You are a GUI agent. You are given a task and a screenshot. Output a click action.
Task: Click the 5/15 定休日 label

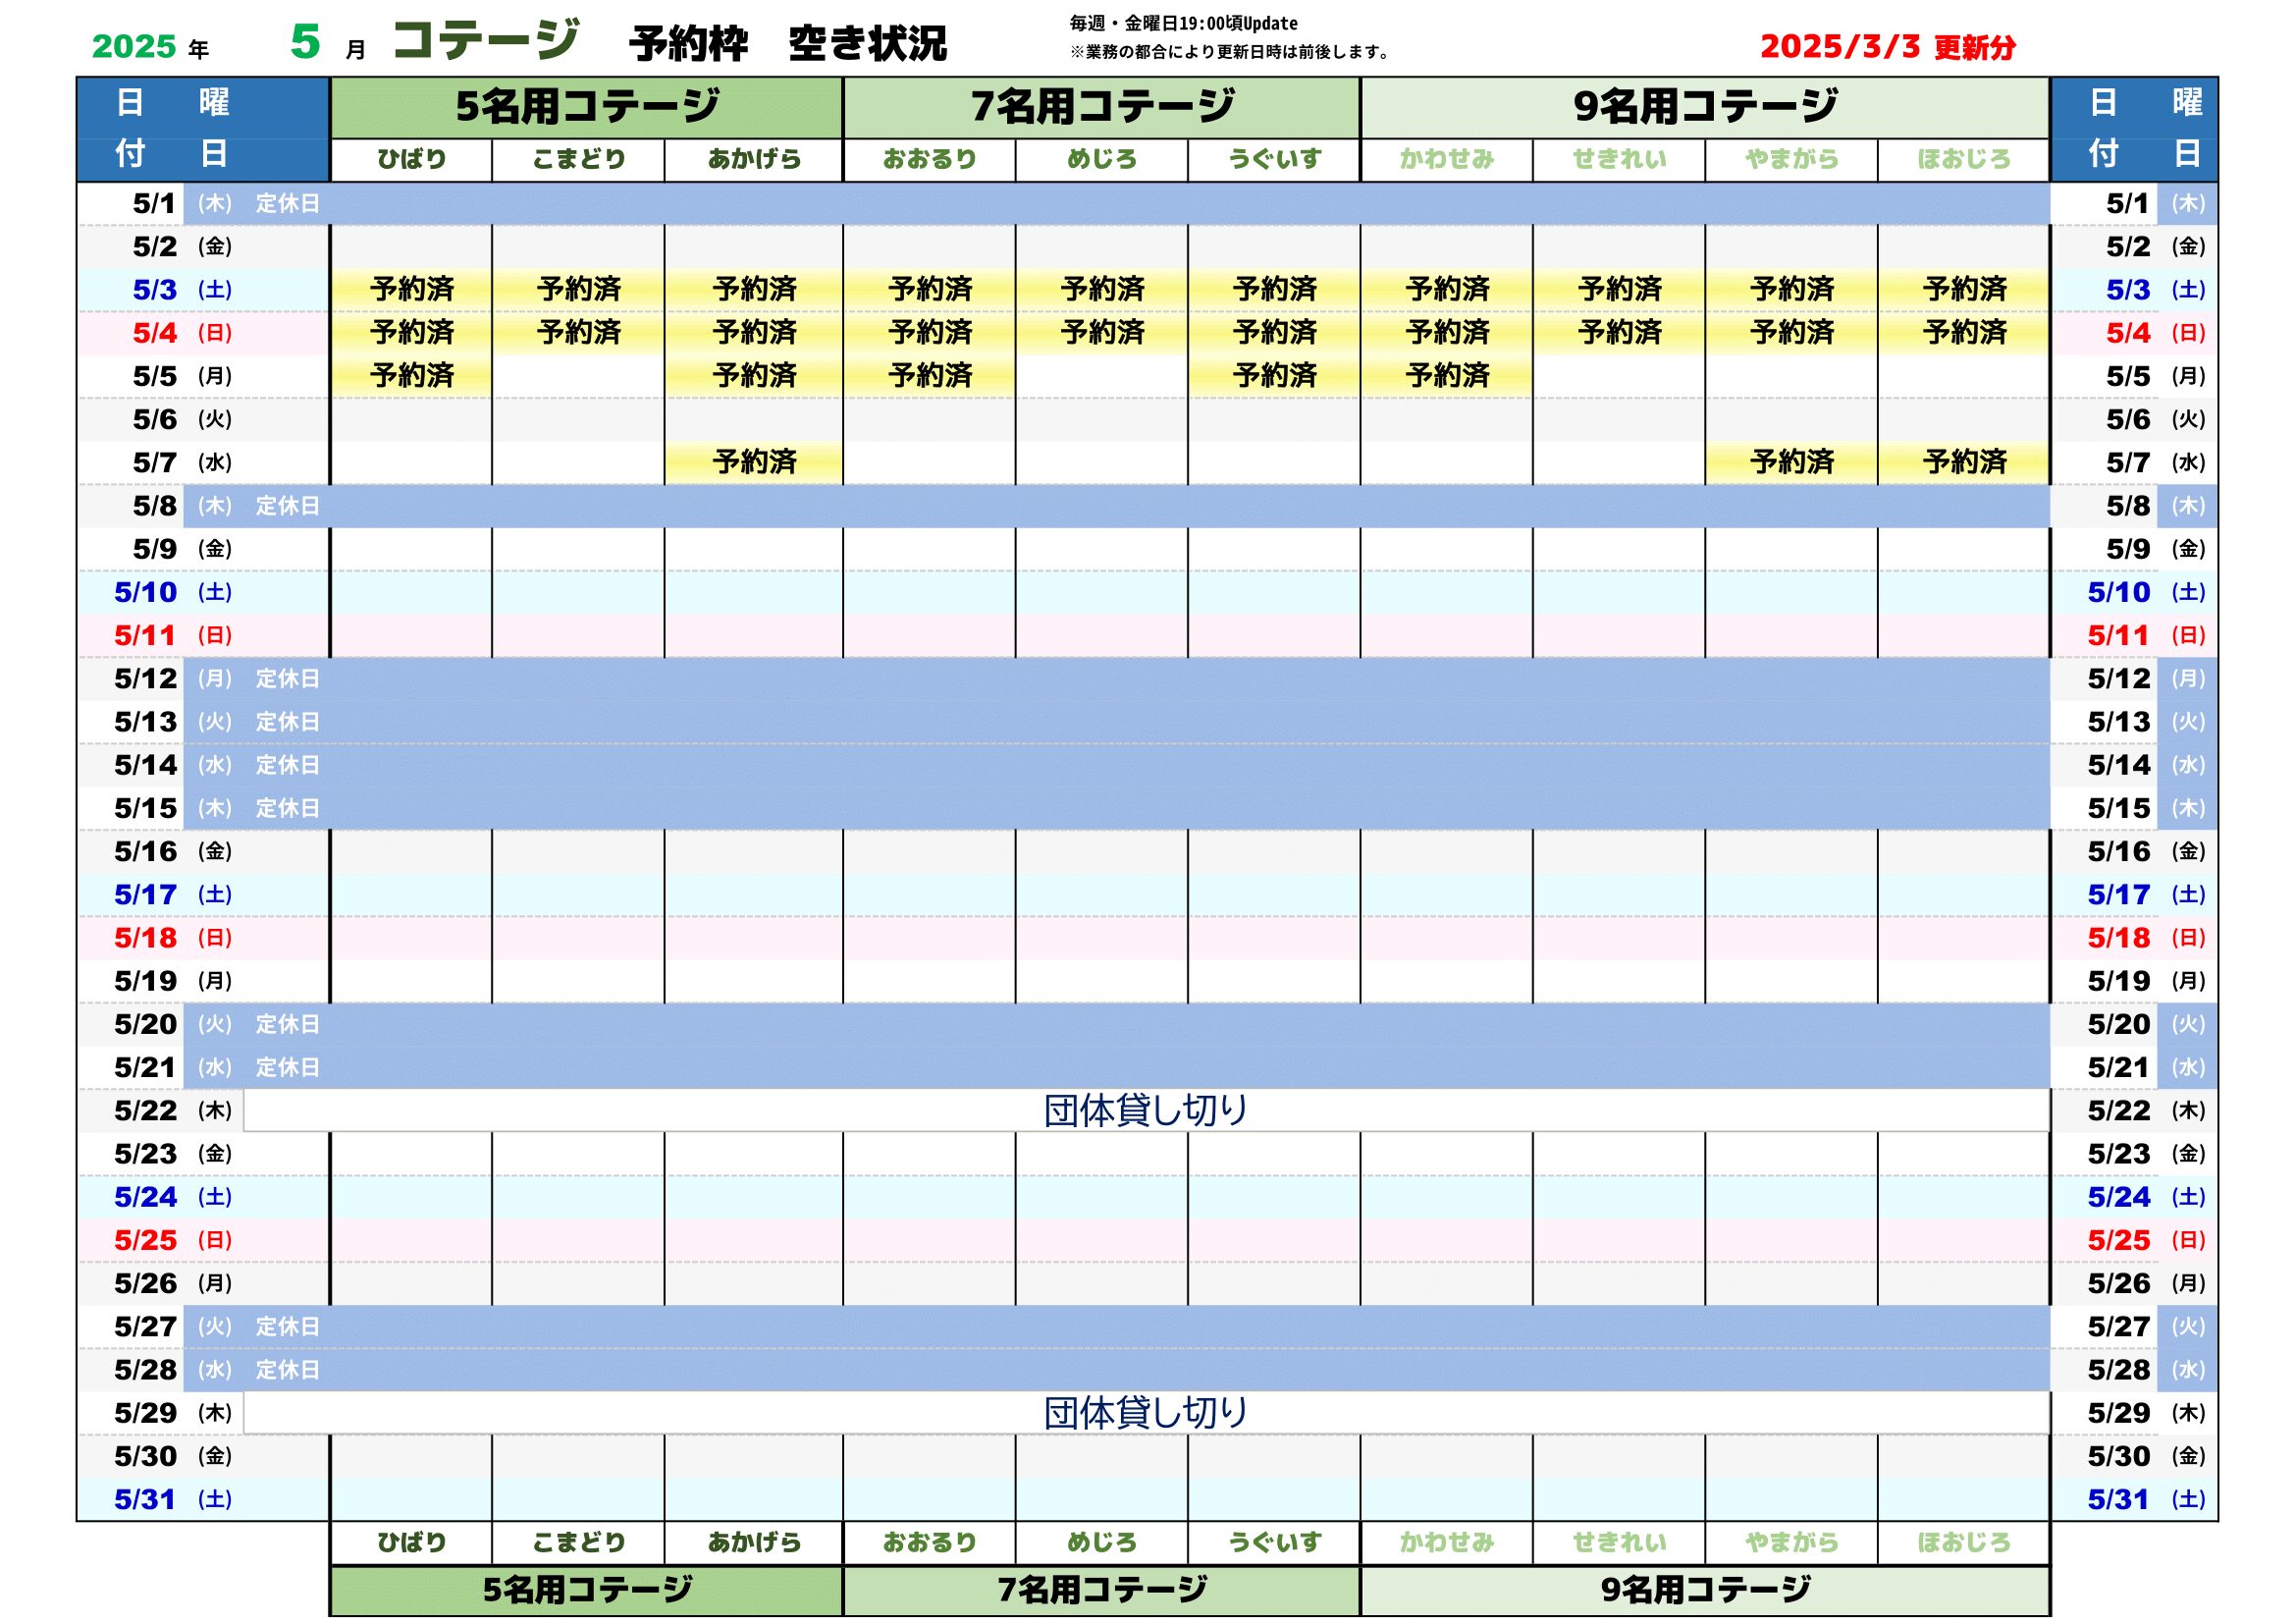click(x=287, y=808)
